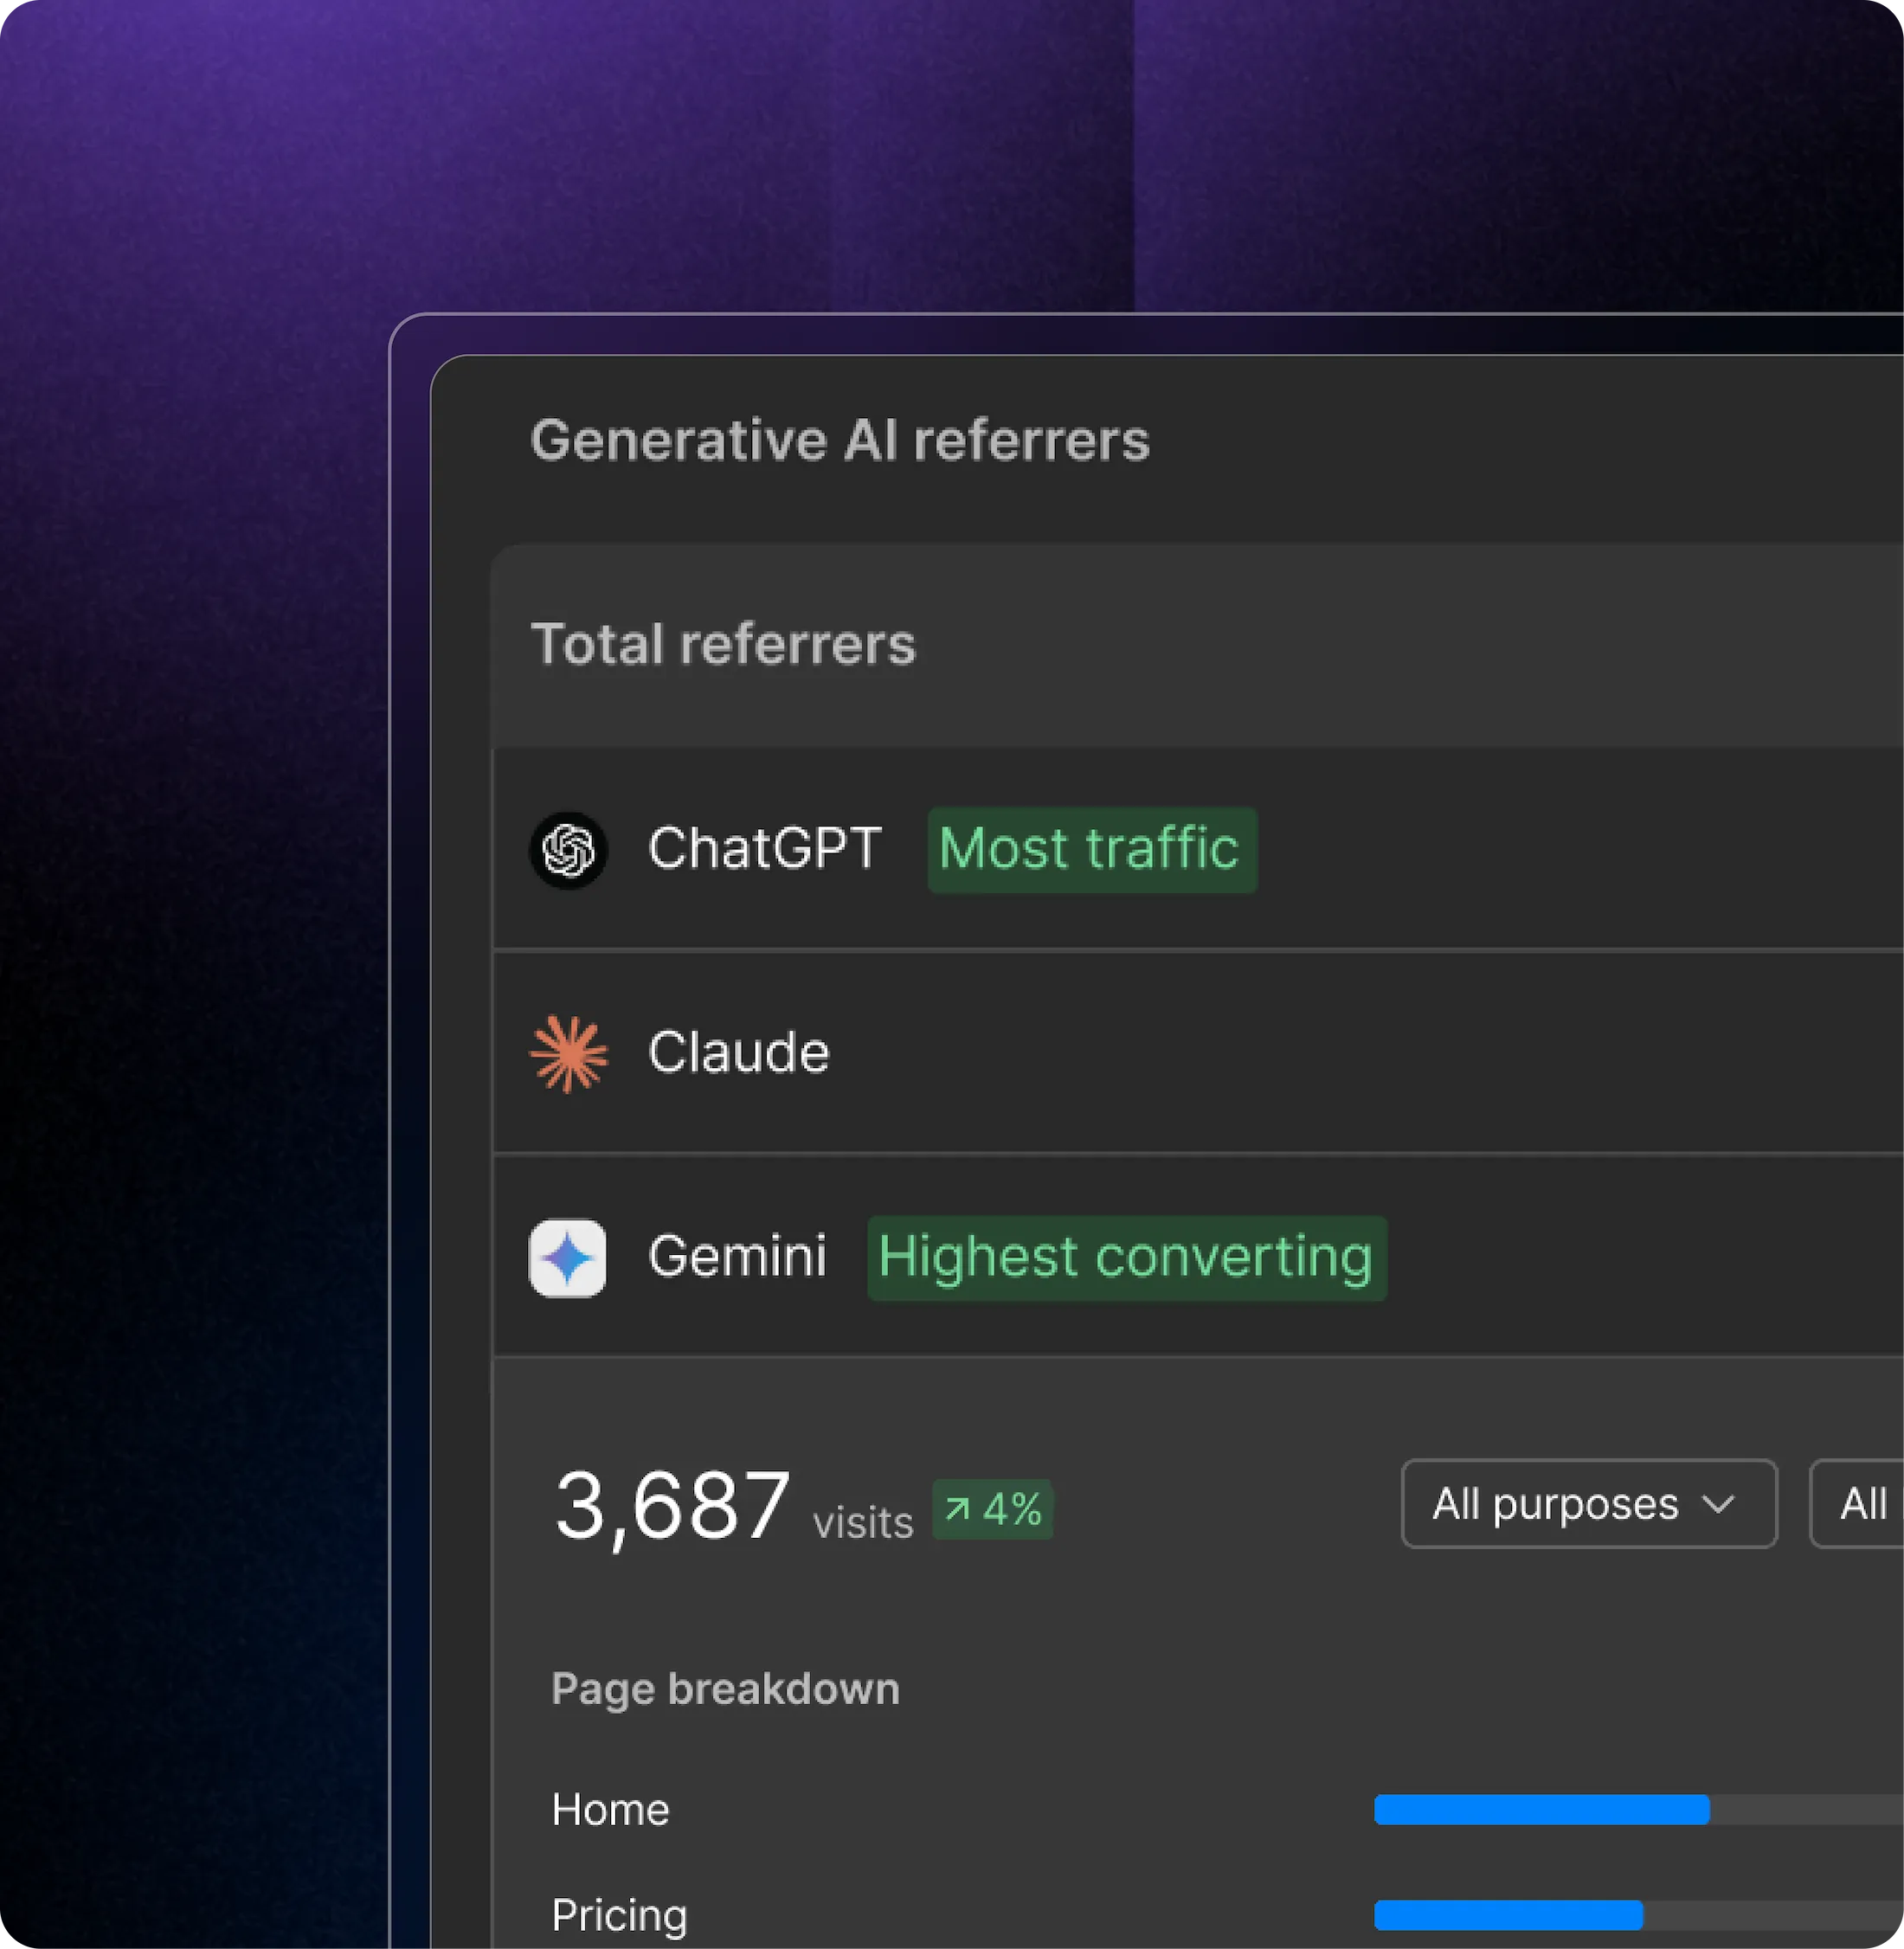The height and width of the screenshot is (1949, 1904).
Task: Click the Gemini sparkle icon
Action: pyautogui.click(x=568, y=1258)
